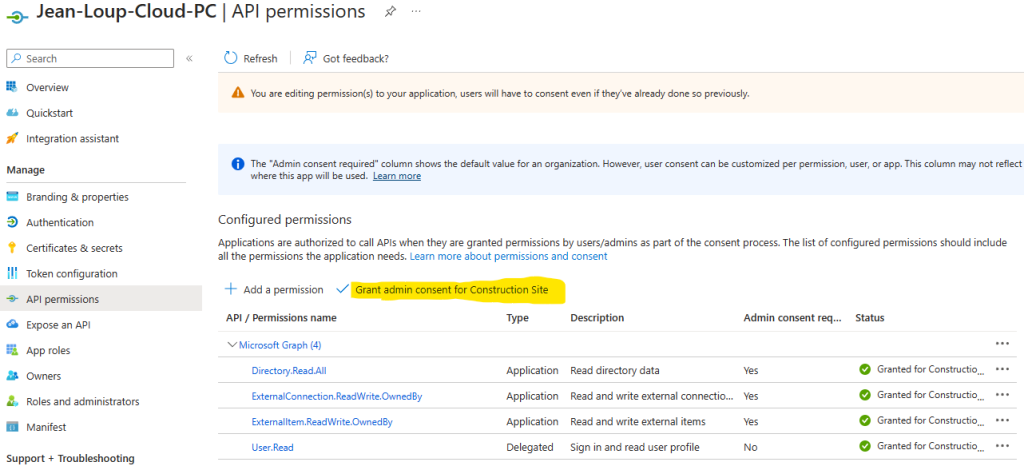Click the Admin consent req... column header
Viewport: 1024px width, 470px height.
coord(793,318)
